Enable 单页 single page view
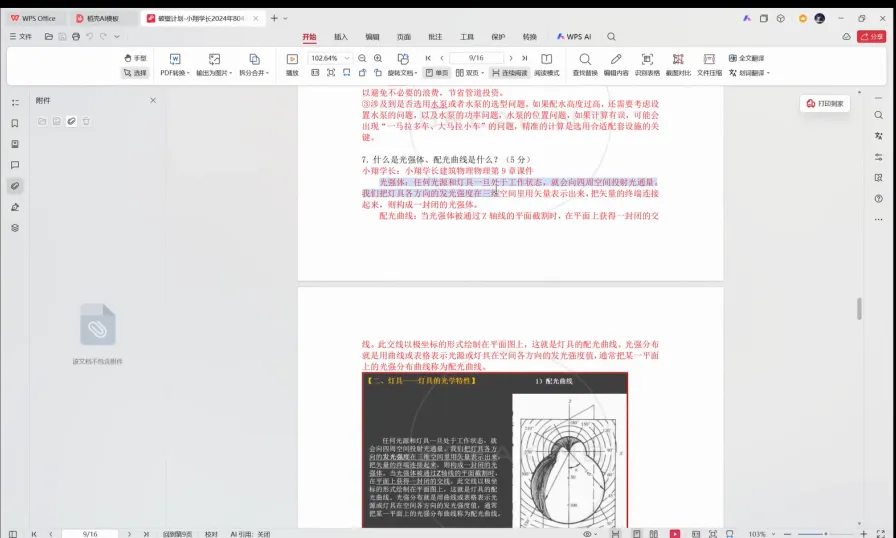The height and width of the screenshot is (538, 896). (x=437, y=73)
